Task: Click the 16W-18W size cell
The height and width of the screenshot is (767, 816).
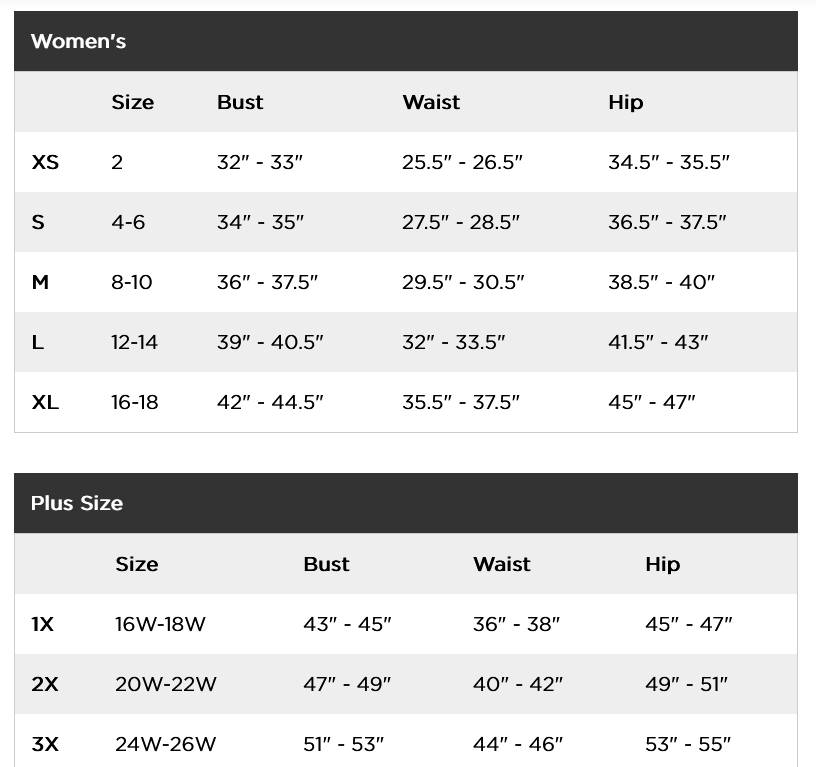Action: pos(160,624)
